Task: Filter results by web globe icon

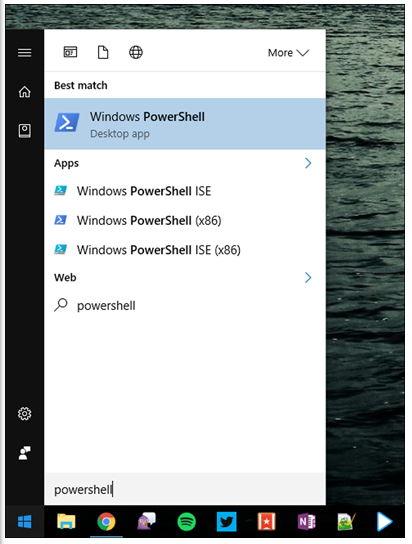Action: [x=136, y=52]
